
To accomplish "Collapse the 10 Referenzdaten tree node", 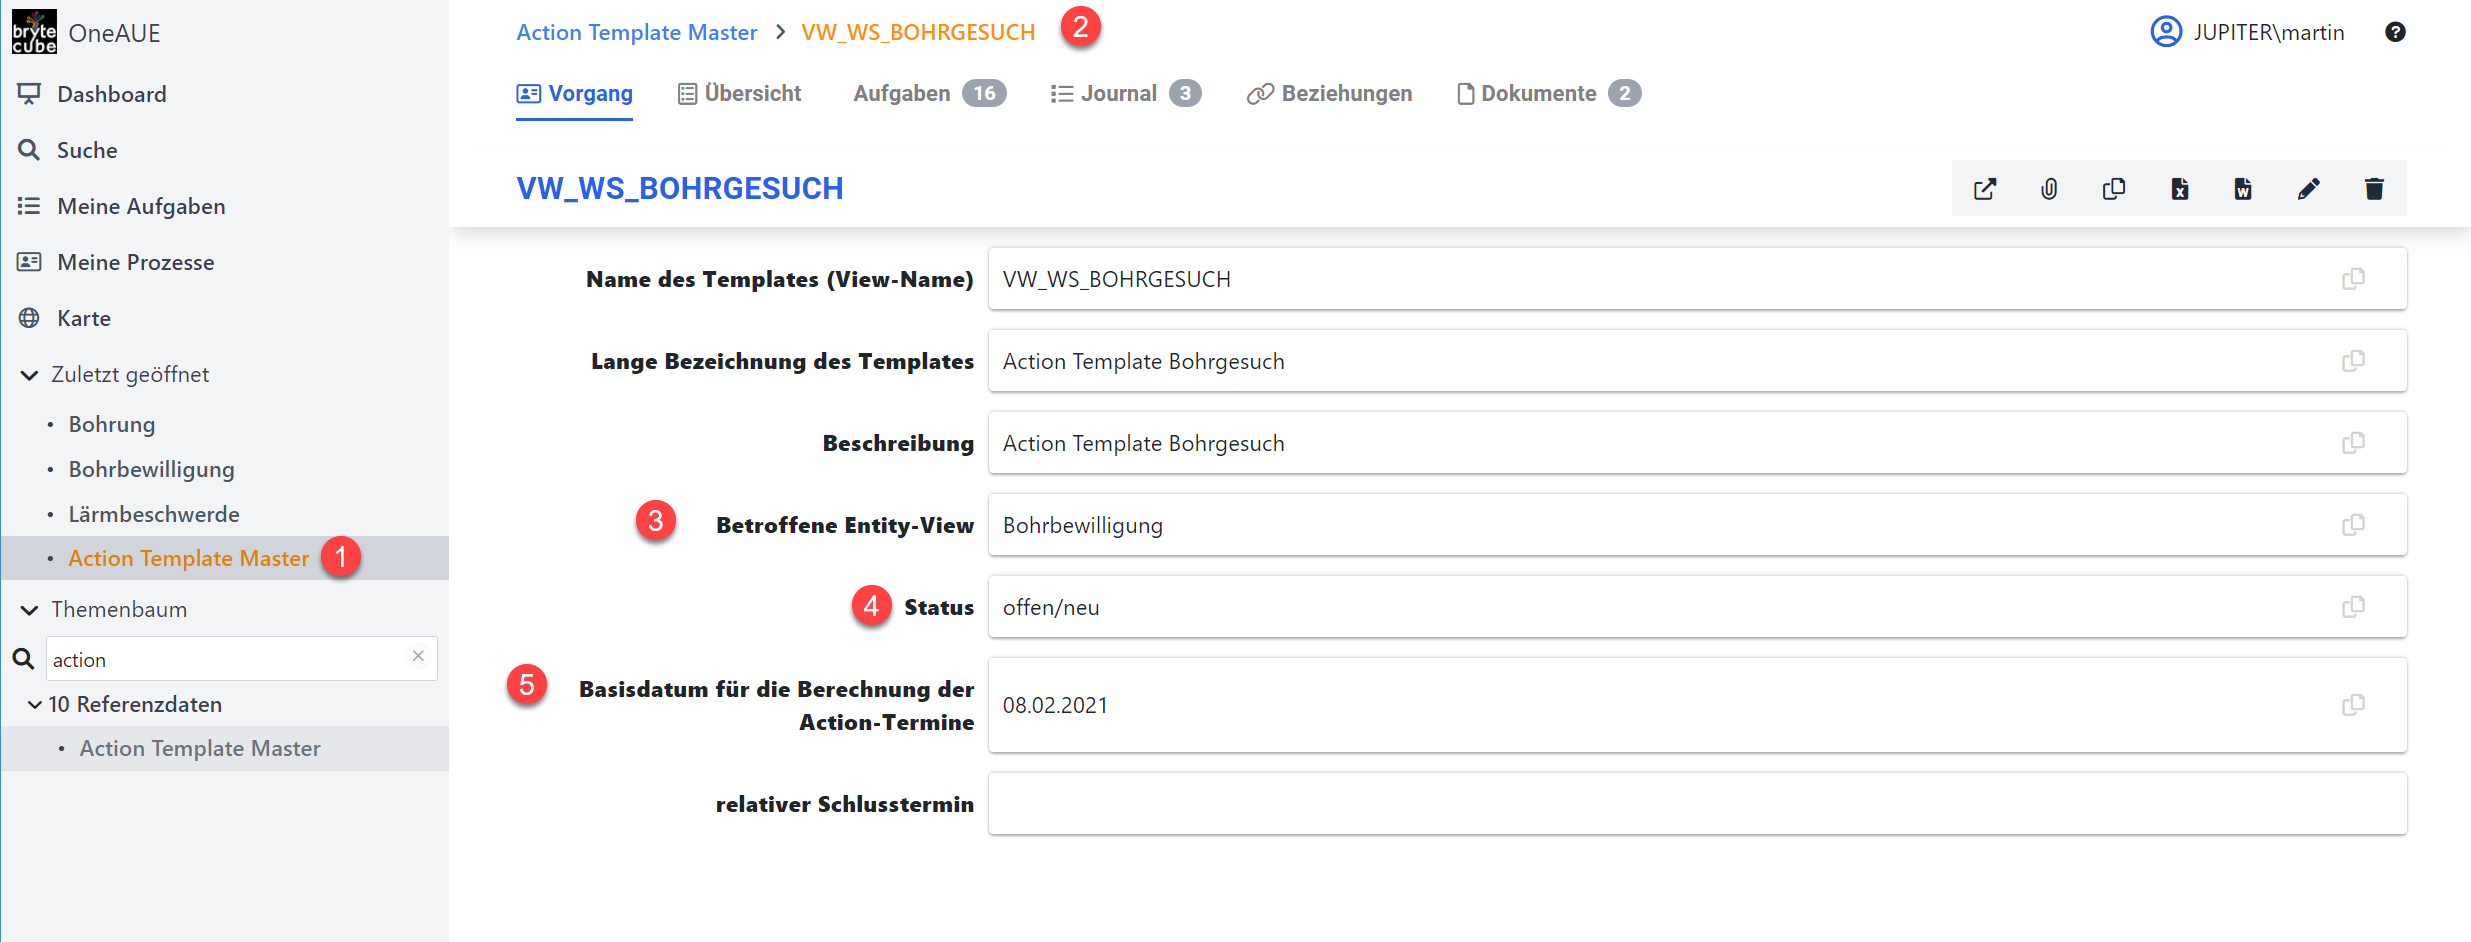I will click(35, 705).
